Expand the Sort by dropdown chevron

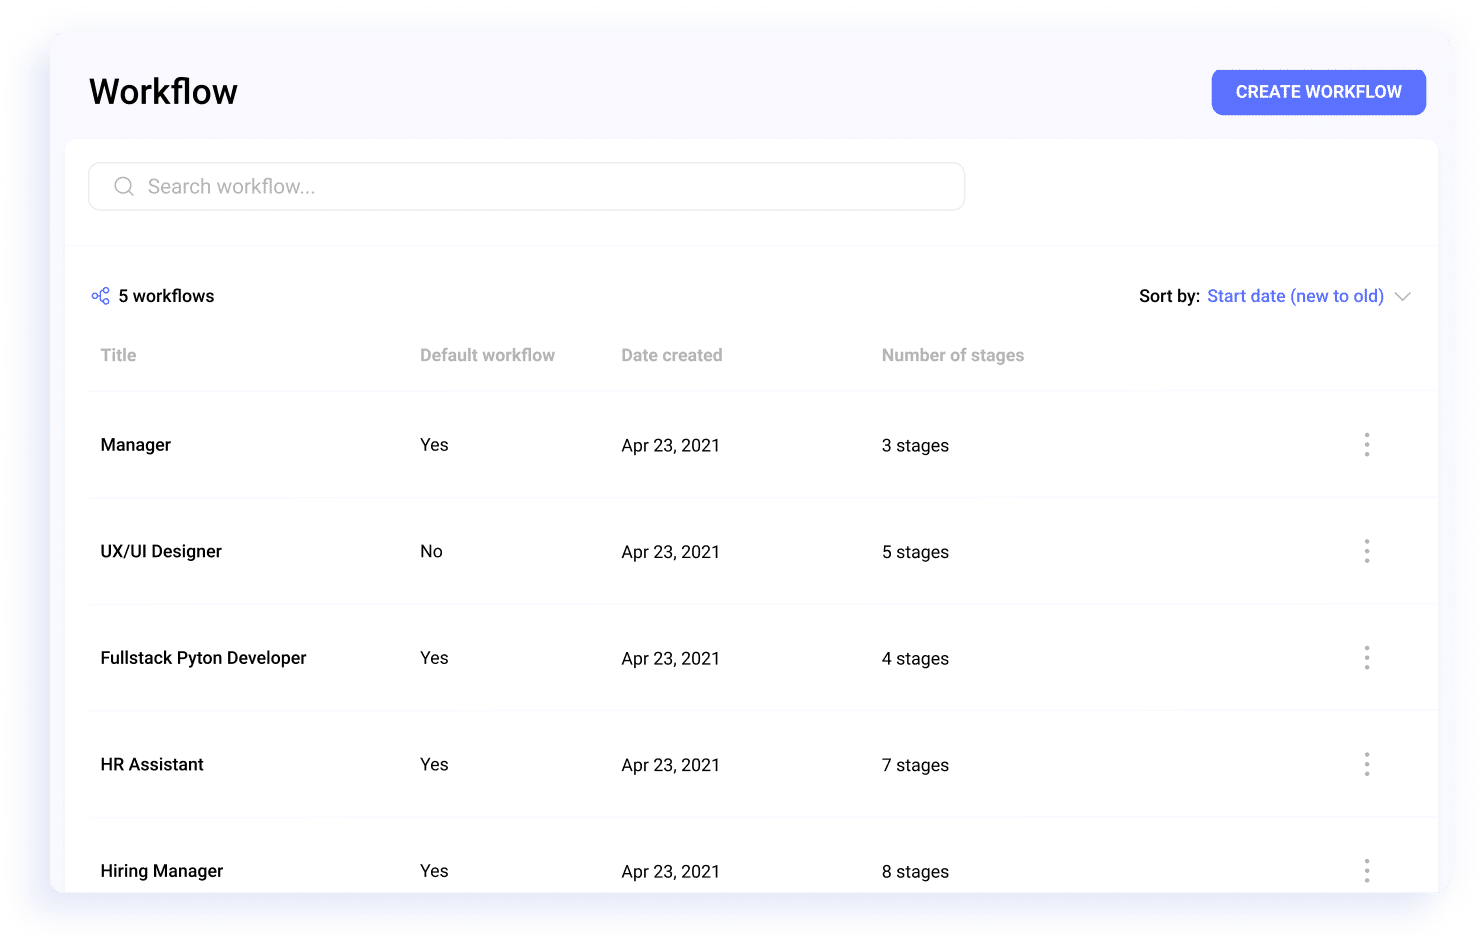click(1404, 296)
